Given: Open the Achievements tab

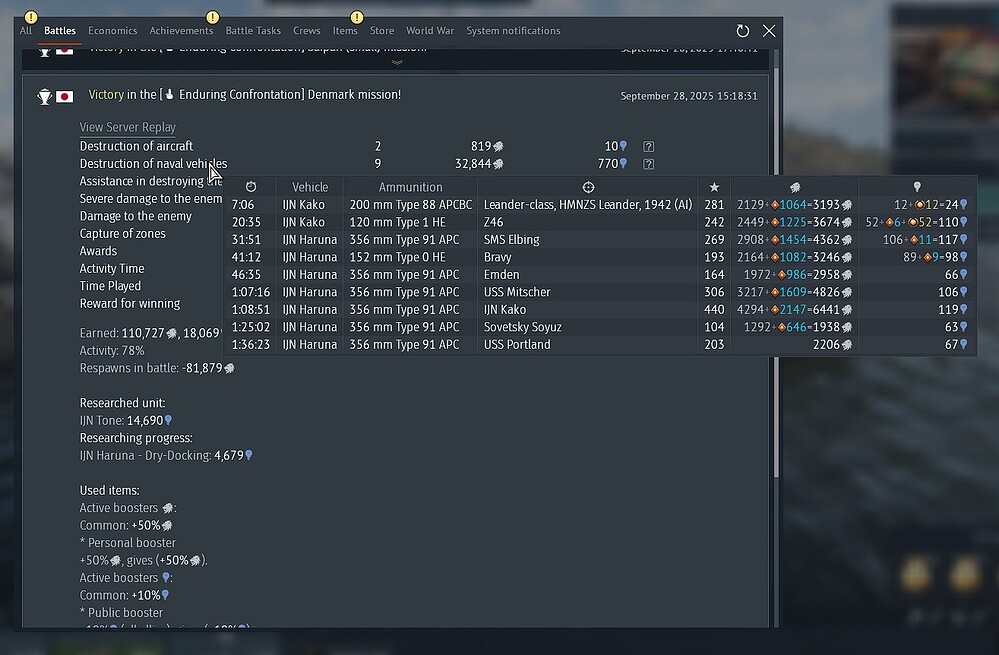Looking at the screenshot, I should tap(181, 31).
